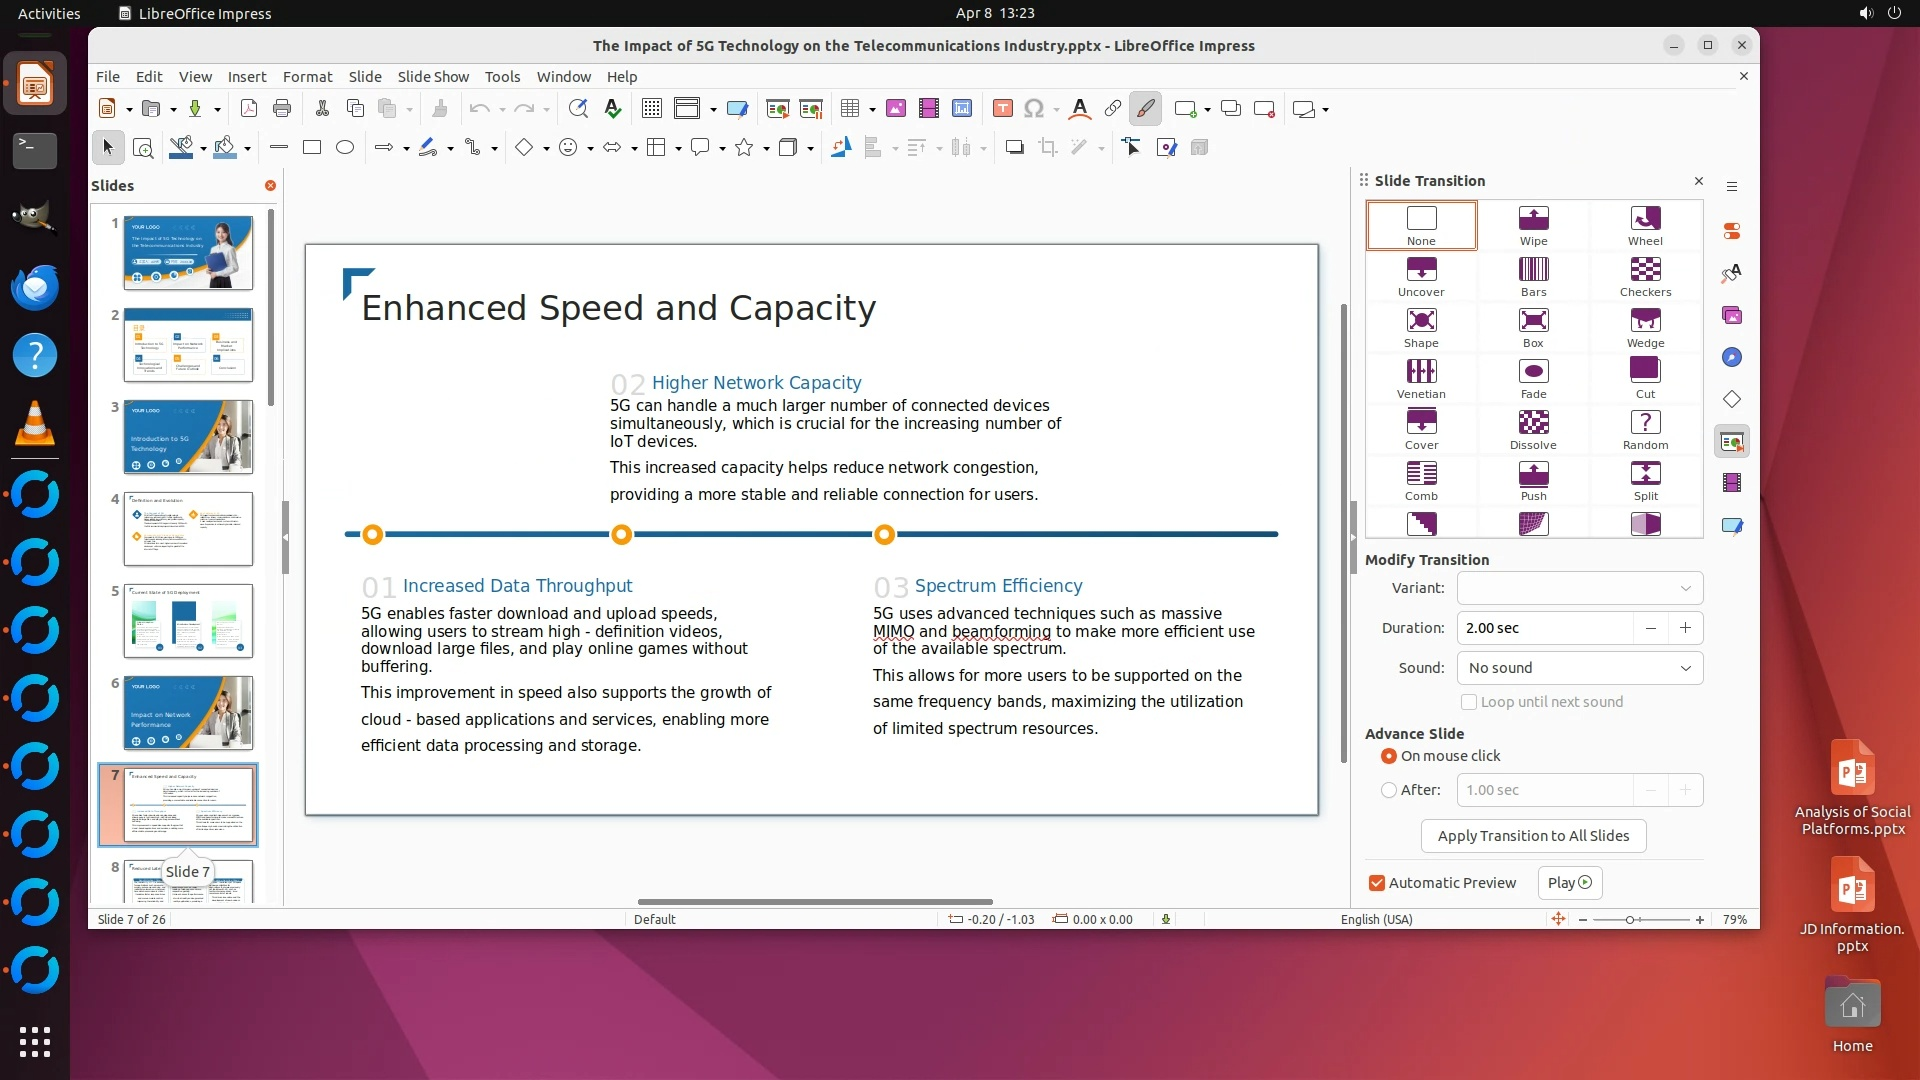The height and width of the screenshot is (1080, 1920).
Task: Select slide 4 thumbnail in Slides panel
Action: pyautogui.click(x=188, y=529)
